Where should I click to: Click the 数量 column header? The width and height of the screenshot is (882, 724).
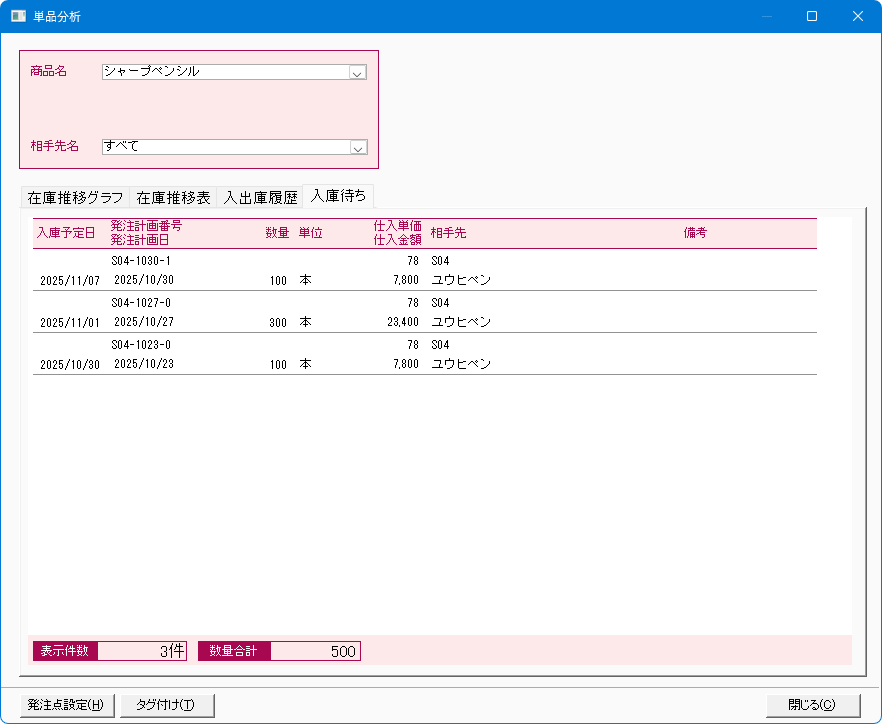point(277,233)
